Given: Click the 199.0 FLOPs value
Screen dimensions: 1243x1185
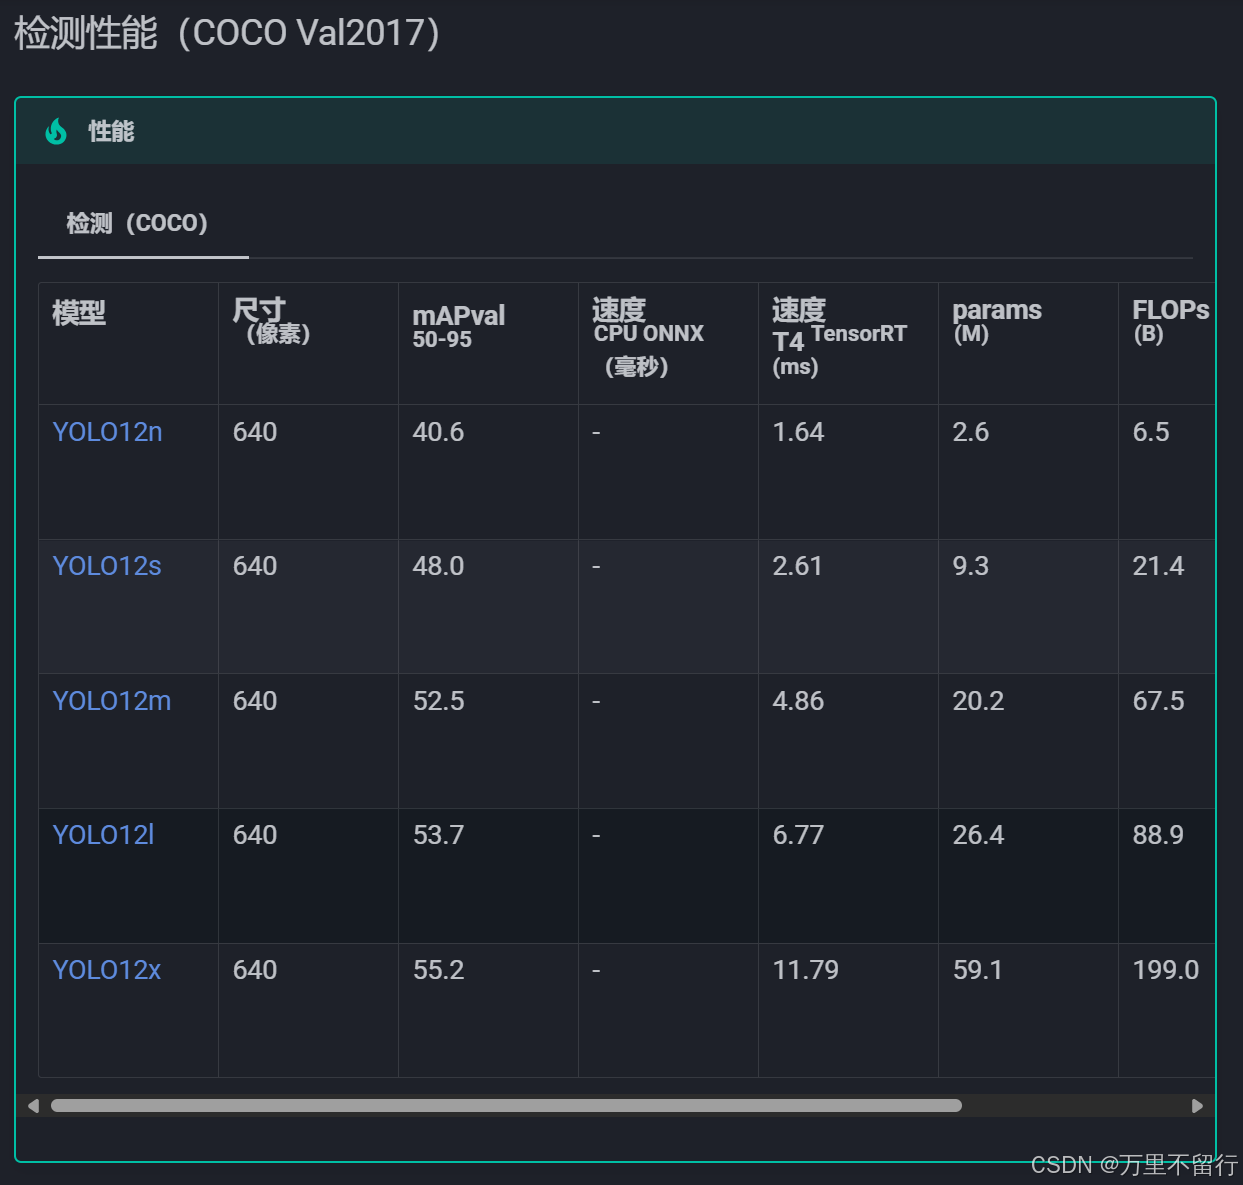Looking at the screenshot, I should [1166, 970].
